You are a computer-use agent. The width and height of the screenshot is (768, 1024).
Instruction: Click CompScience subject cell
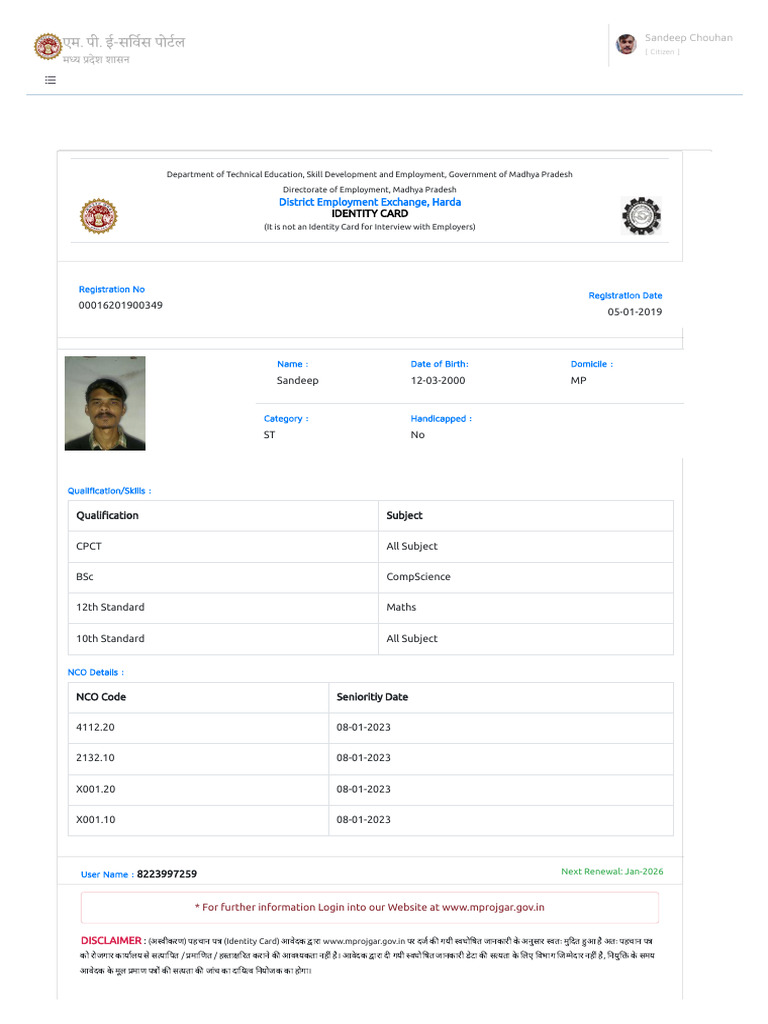click(526, 577)
